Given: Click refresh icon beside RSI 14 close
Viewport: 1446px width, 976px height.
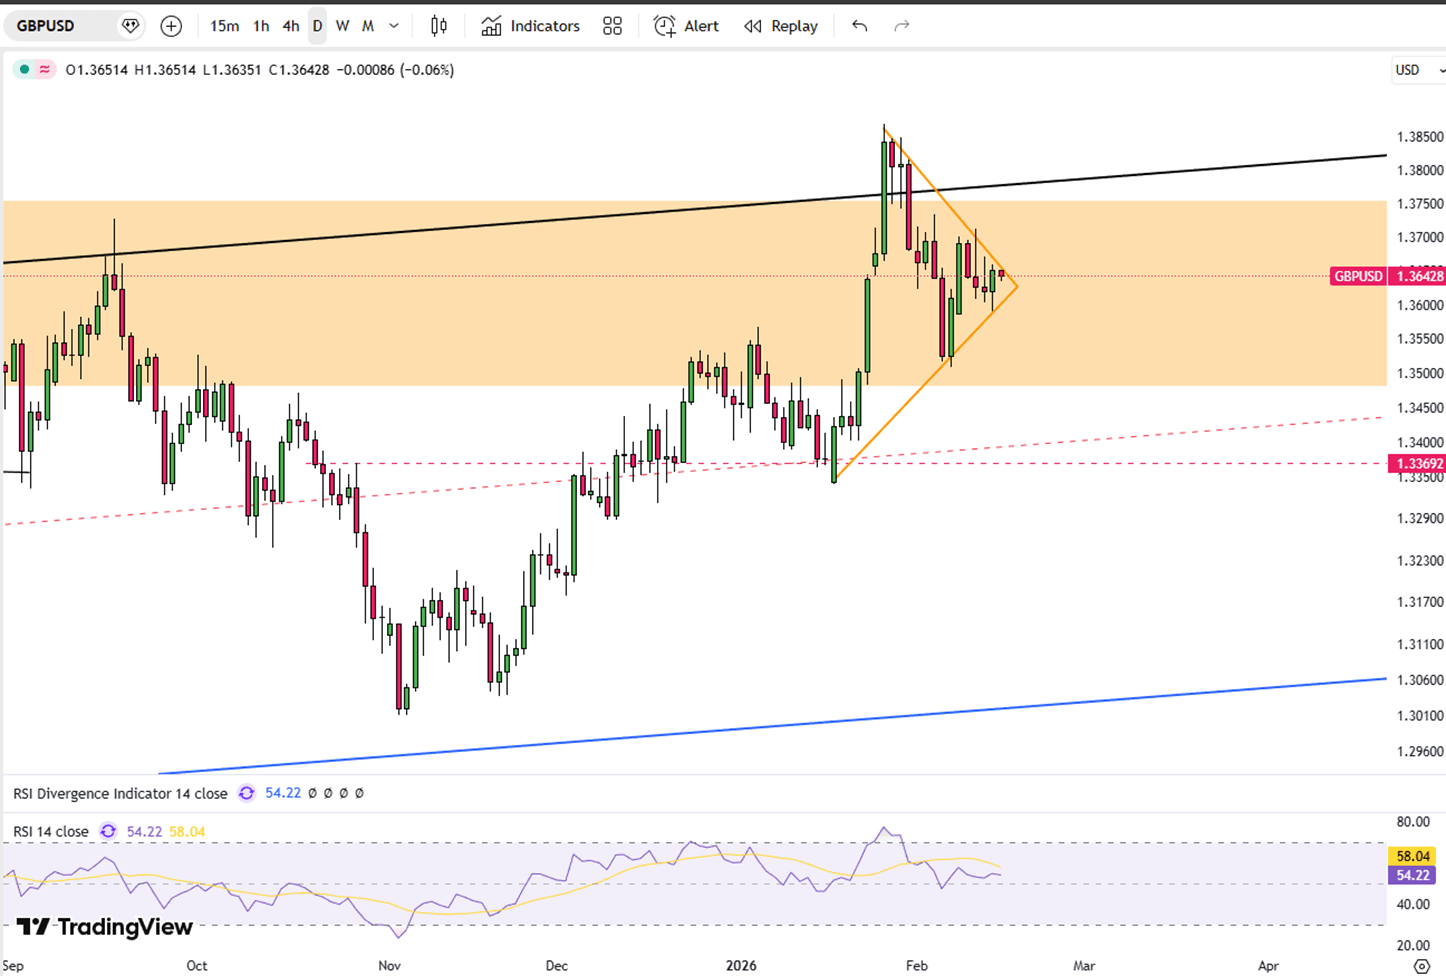Looking at the screenshot, I should coord(108,831).
